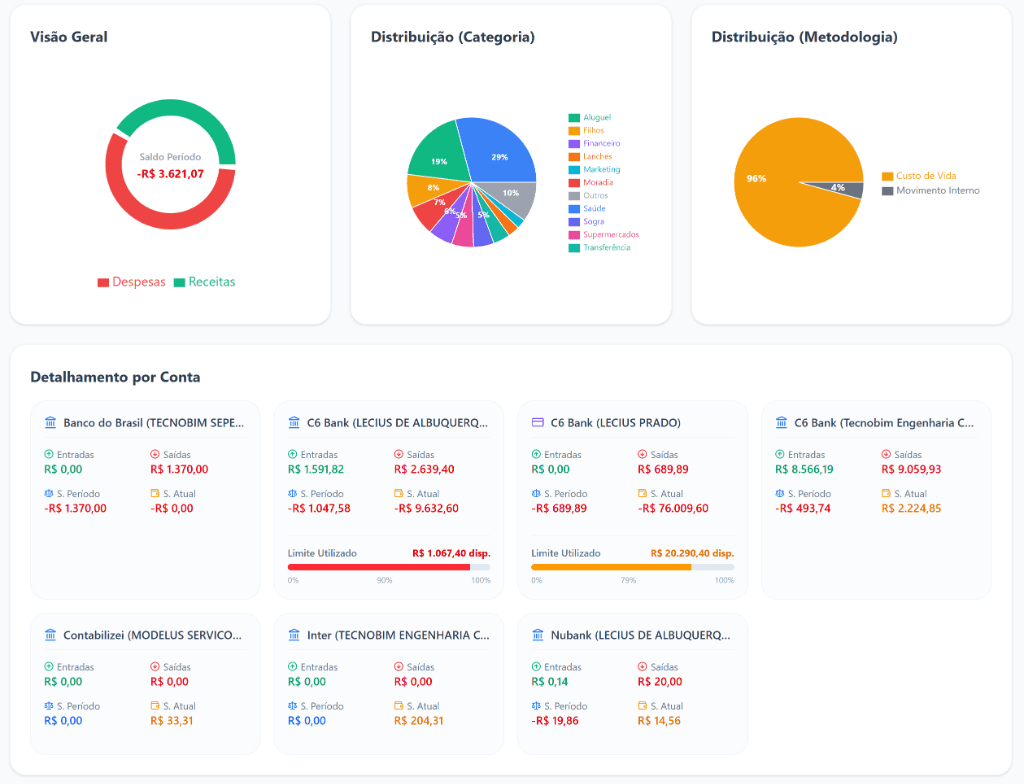Click the bank icon next to Nubank title
Screen dimensions: 1024x784
[x=538, y=635]
